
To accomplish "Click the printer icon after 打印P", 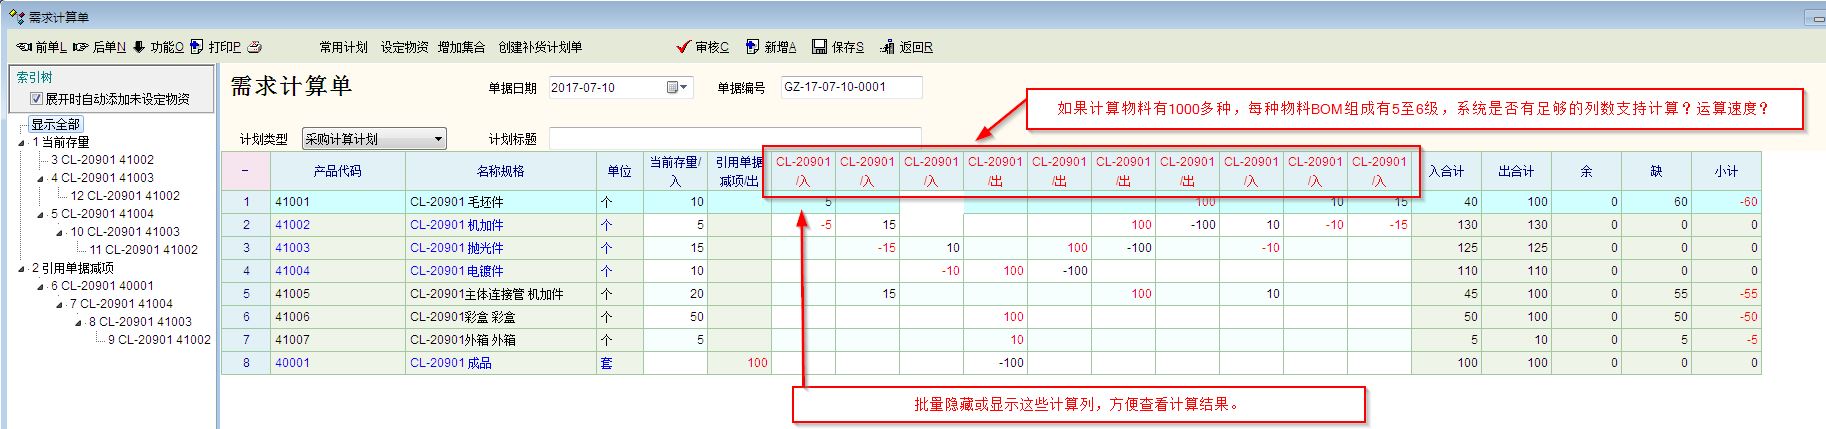I will pos(254,47).
